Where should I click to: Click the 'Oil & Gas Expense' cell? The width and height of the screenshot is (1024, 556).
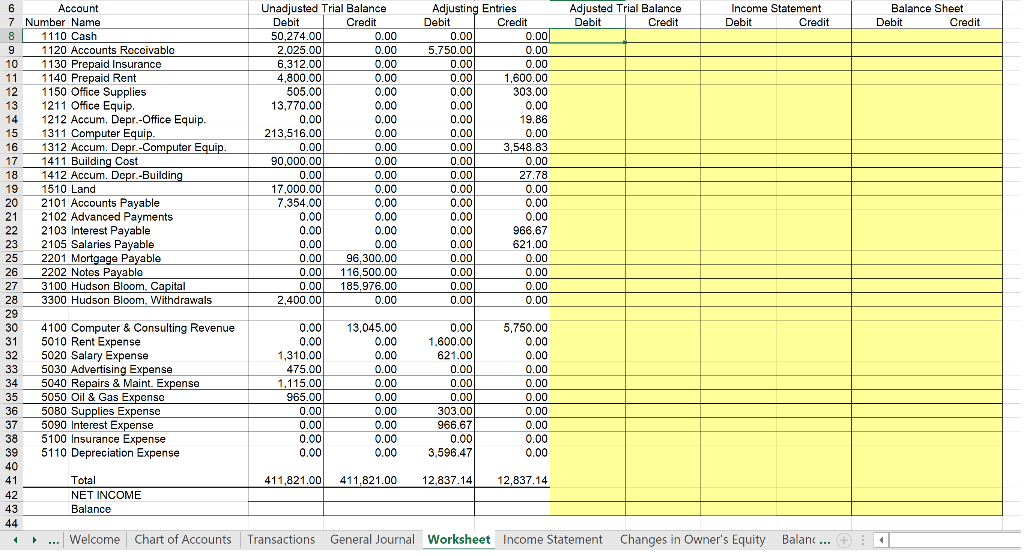tap(118, 397)
